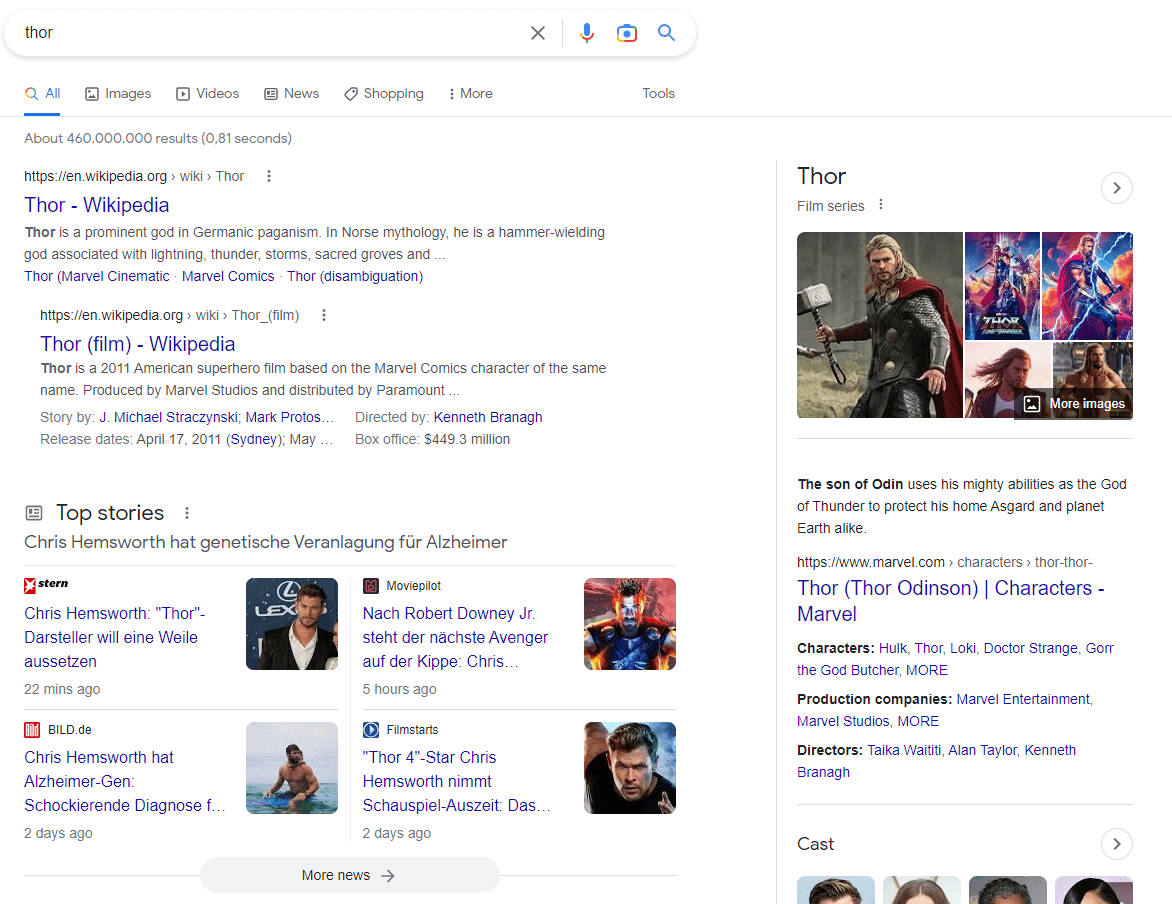Image resolution: width=1172 pixels, height=904 pixels.
Task: Open the Marvel Studios link
Action: (x=843, y=722)
